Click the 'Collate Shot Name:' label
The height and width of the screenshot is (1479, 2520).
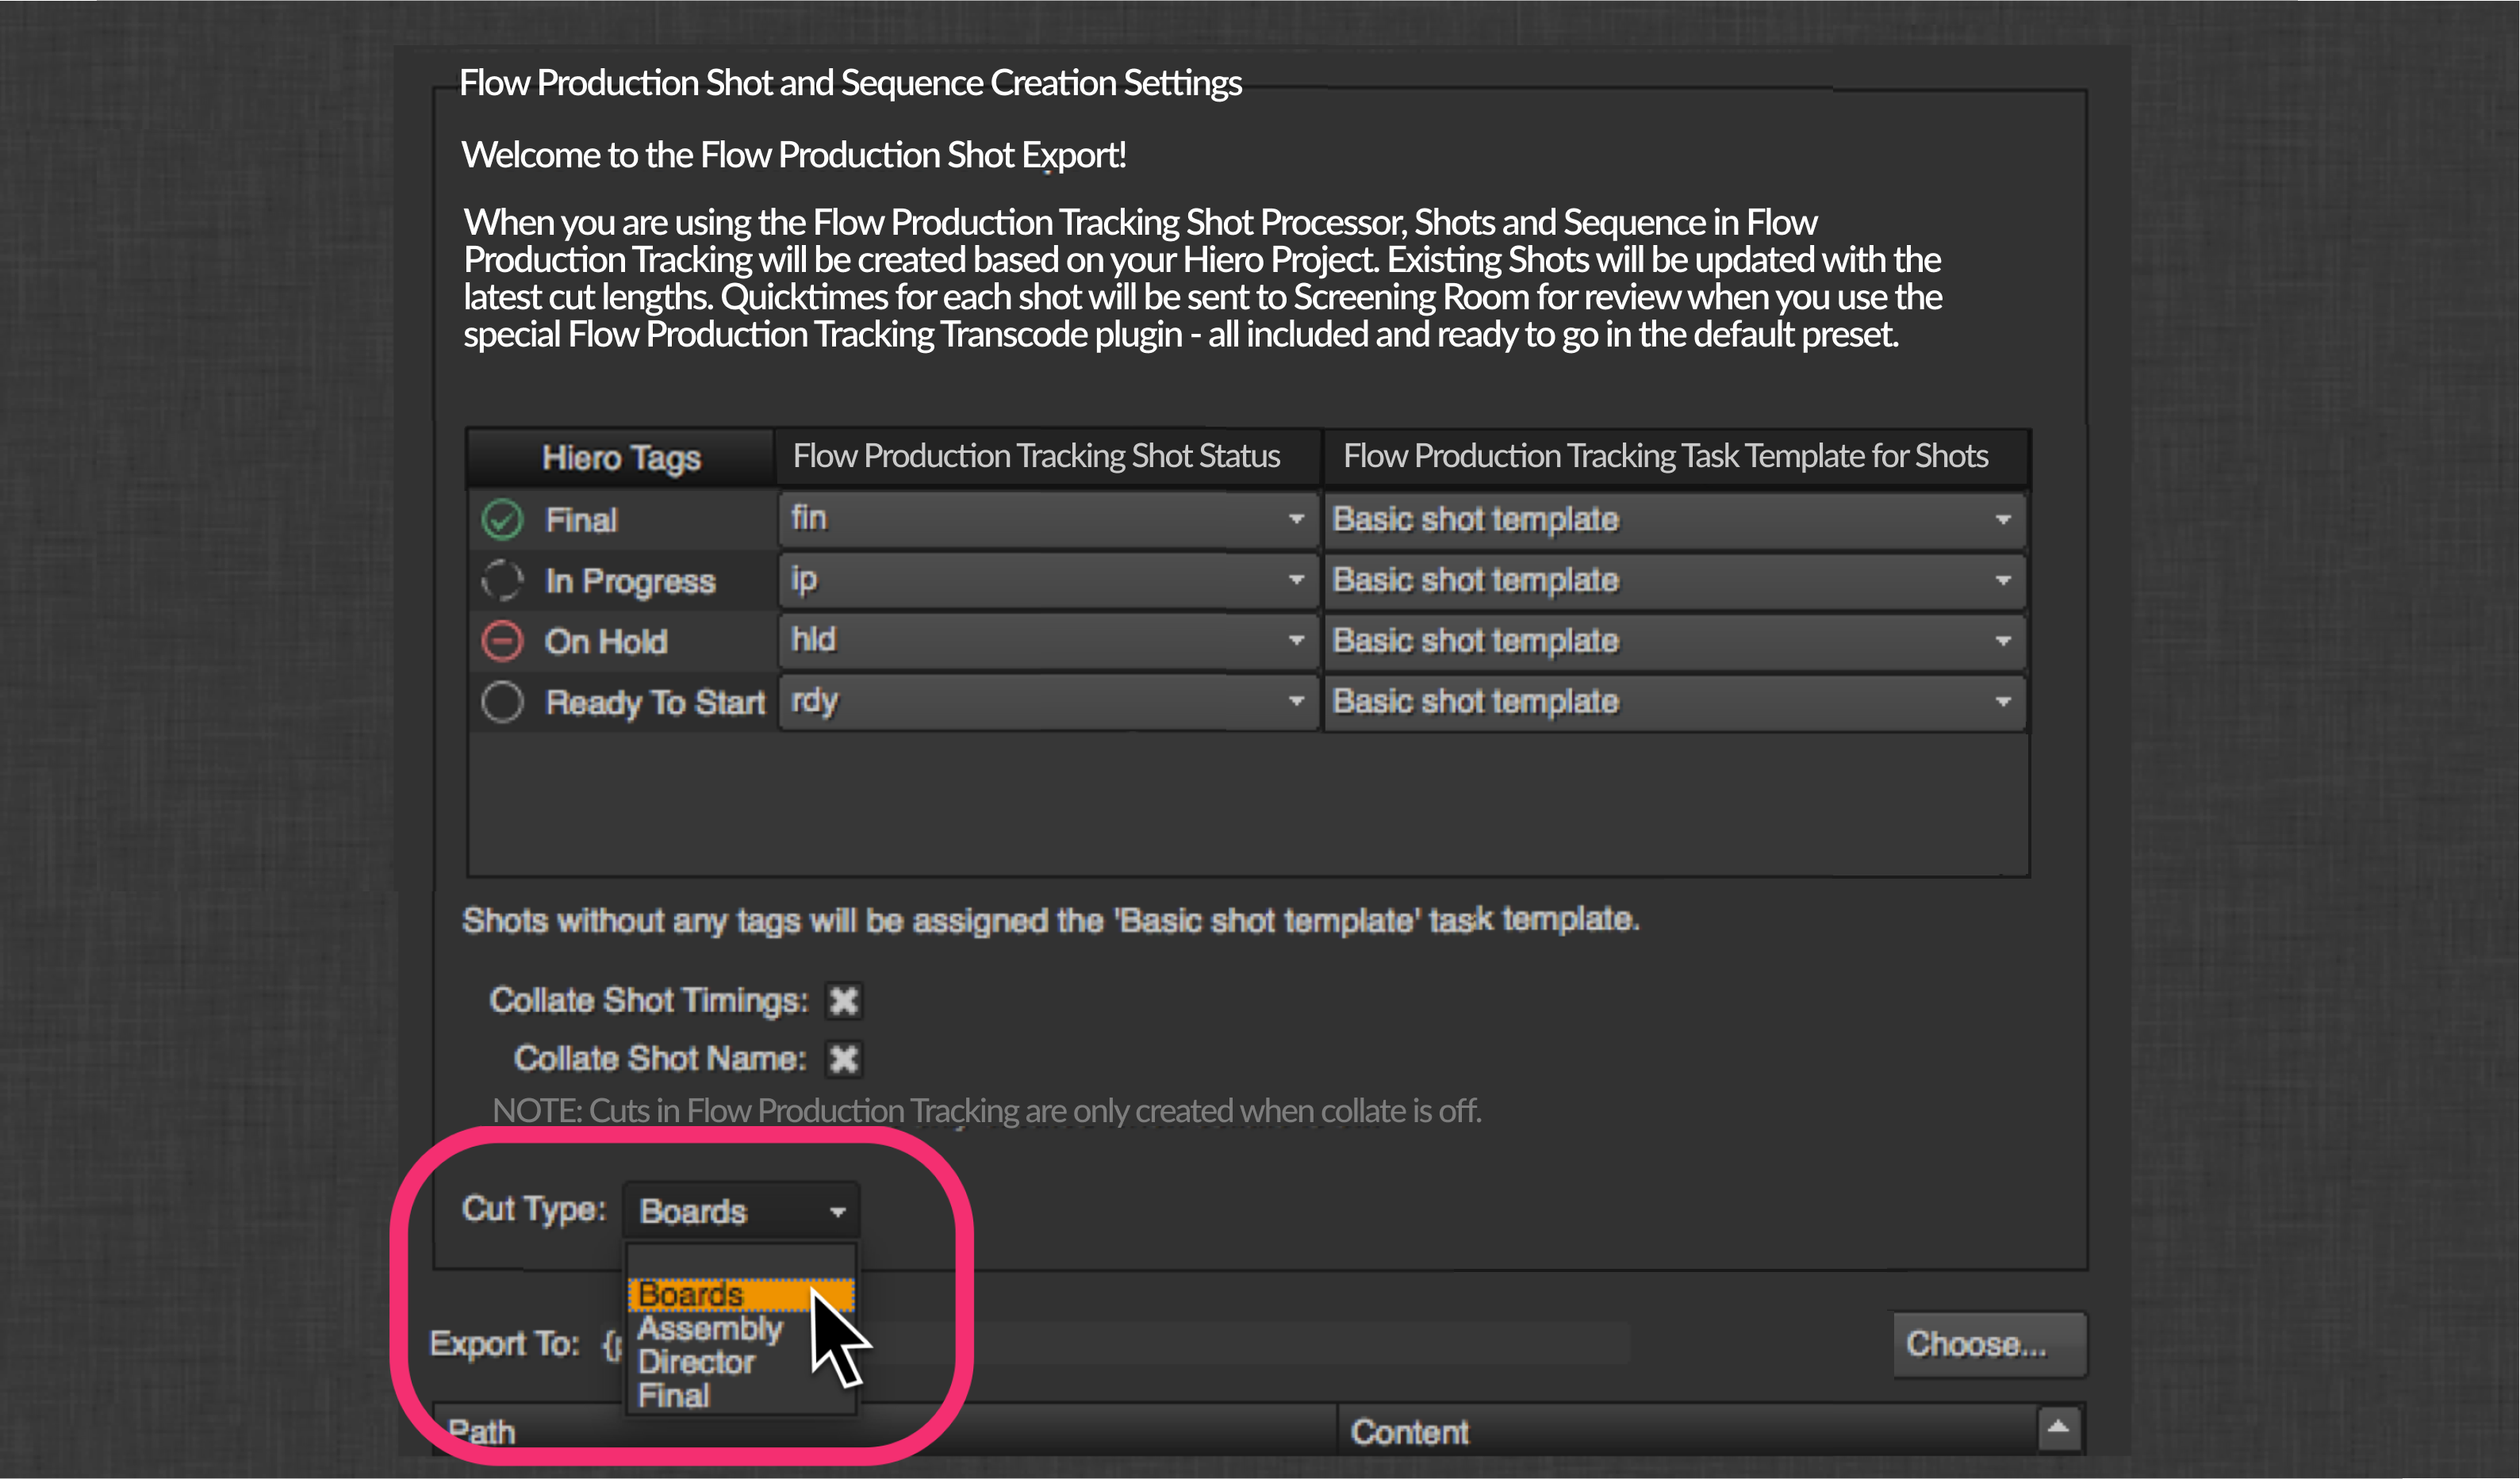click(660, 1058)
